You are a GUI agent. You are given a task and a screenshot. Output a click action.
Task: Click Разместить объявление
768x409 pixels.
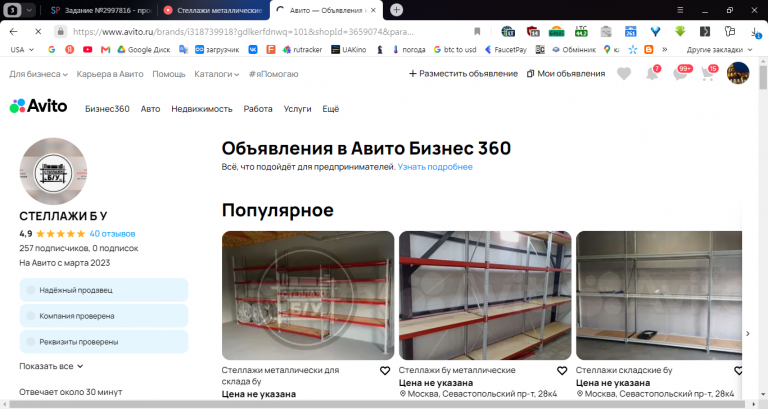pos(463,73)
